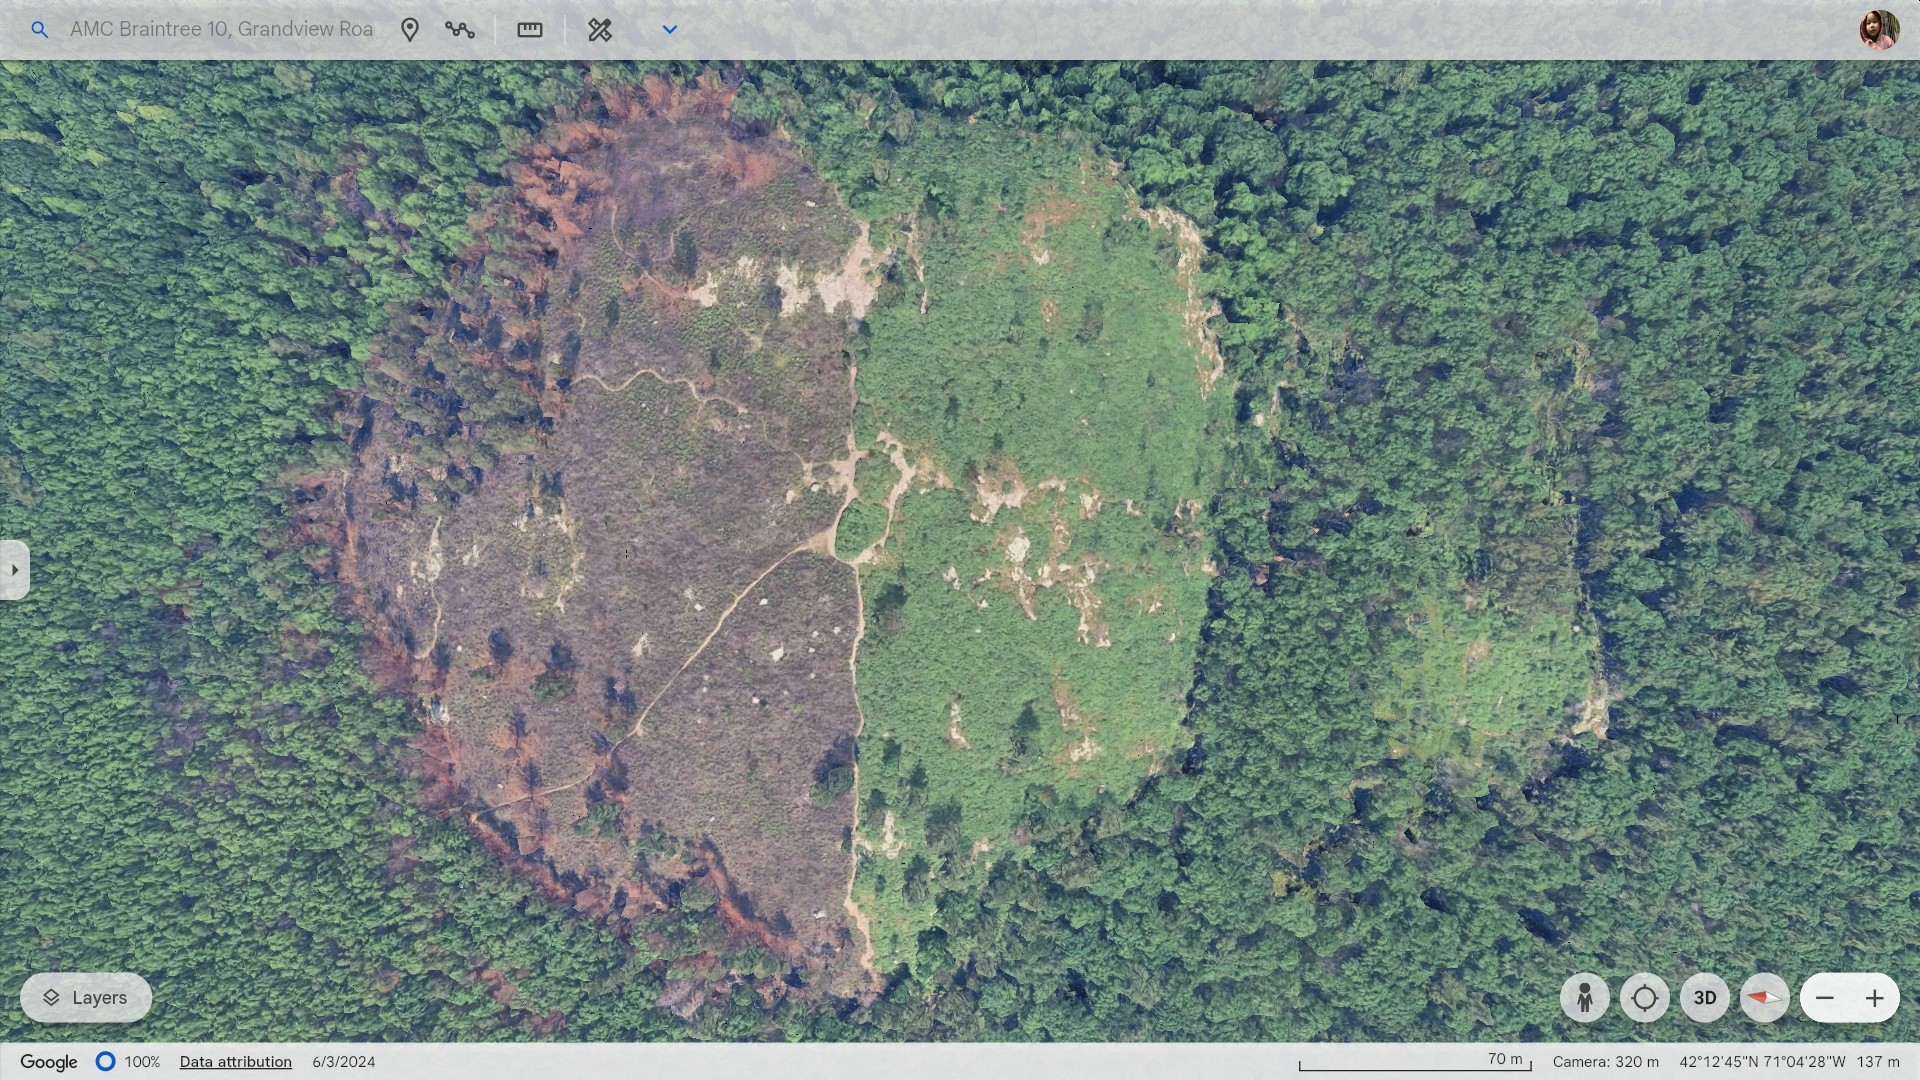The height and width of the screenshot is (1080, 1920).
Task: Zoom out with the minus button
Action: tap(1825, 998)
